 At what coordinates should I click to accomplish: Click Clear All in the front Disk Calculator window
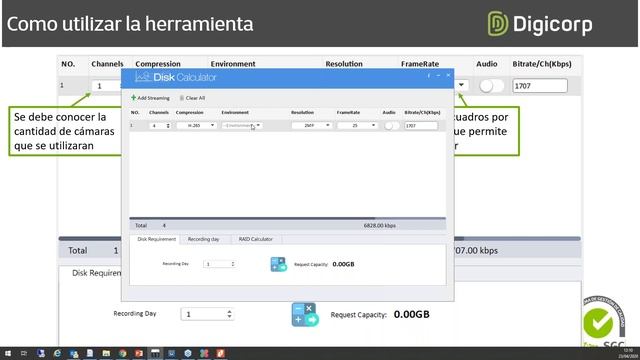pos(192,98)
